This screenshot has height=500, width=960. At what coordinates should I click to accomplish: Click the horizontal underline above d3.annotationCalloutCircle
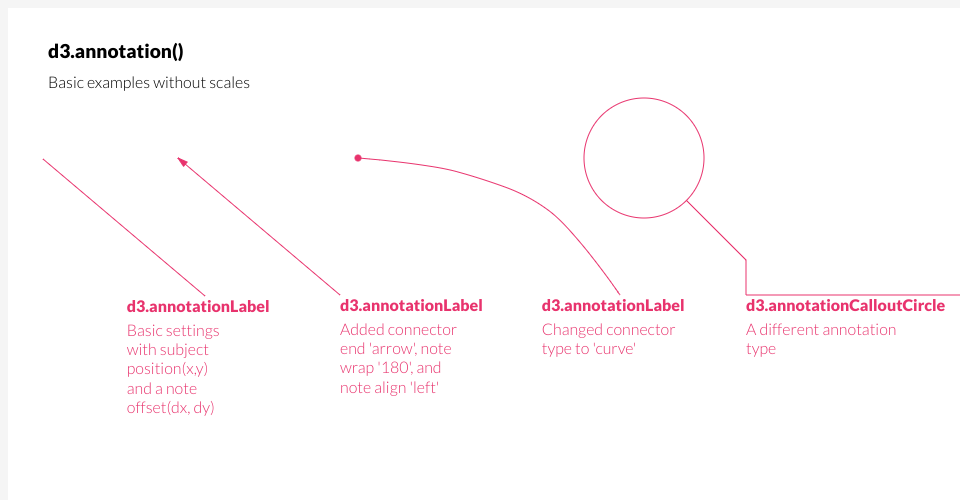[x=853, y=295]
